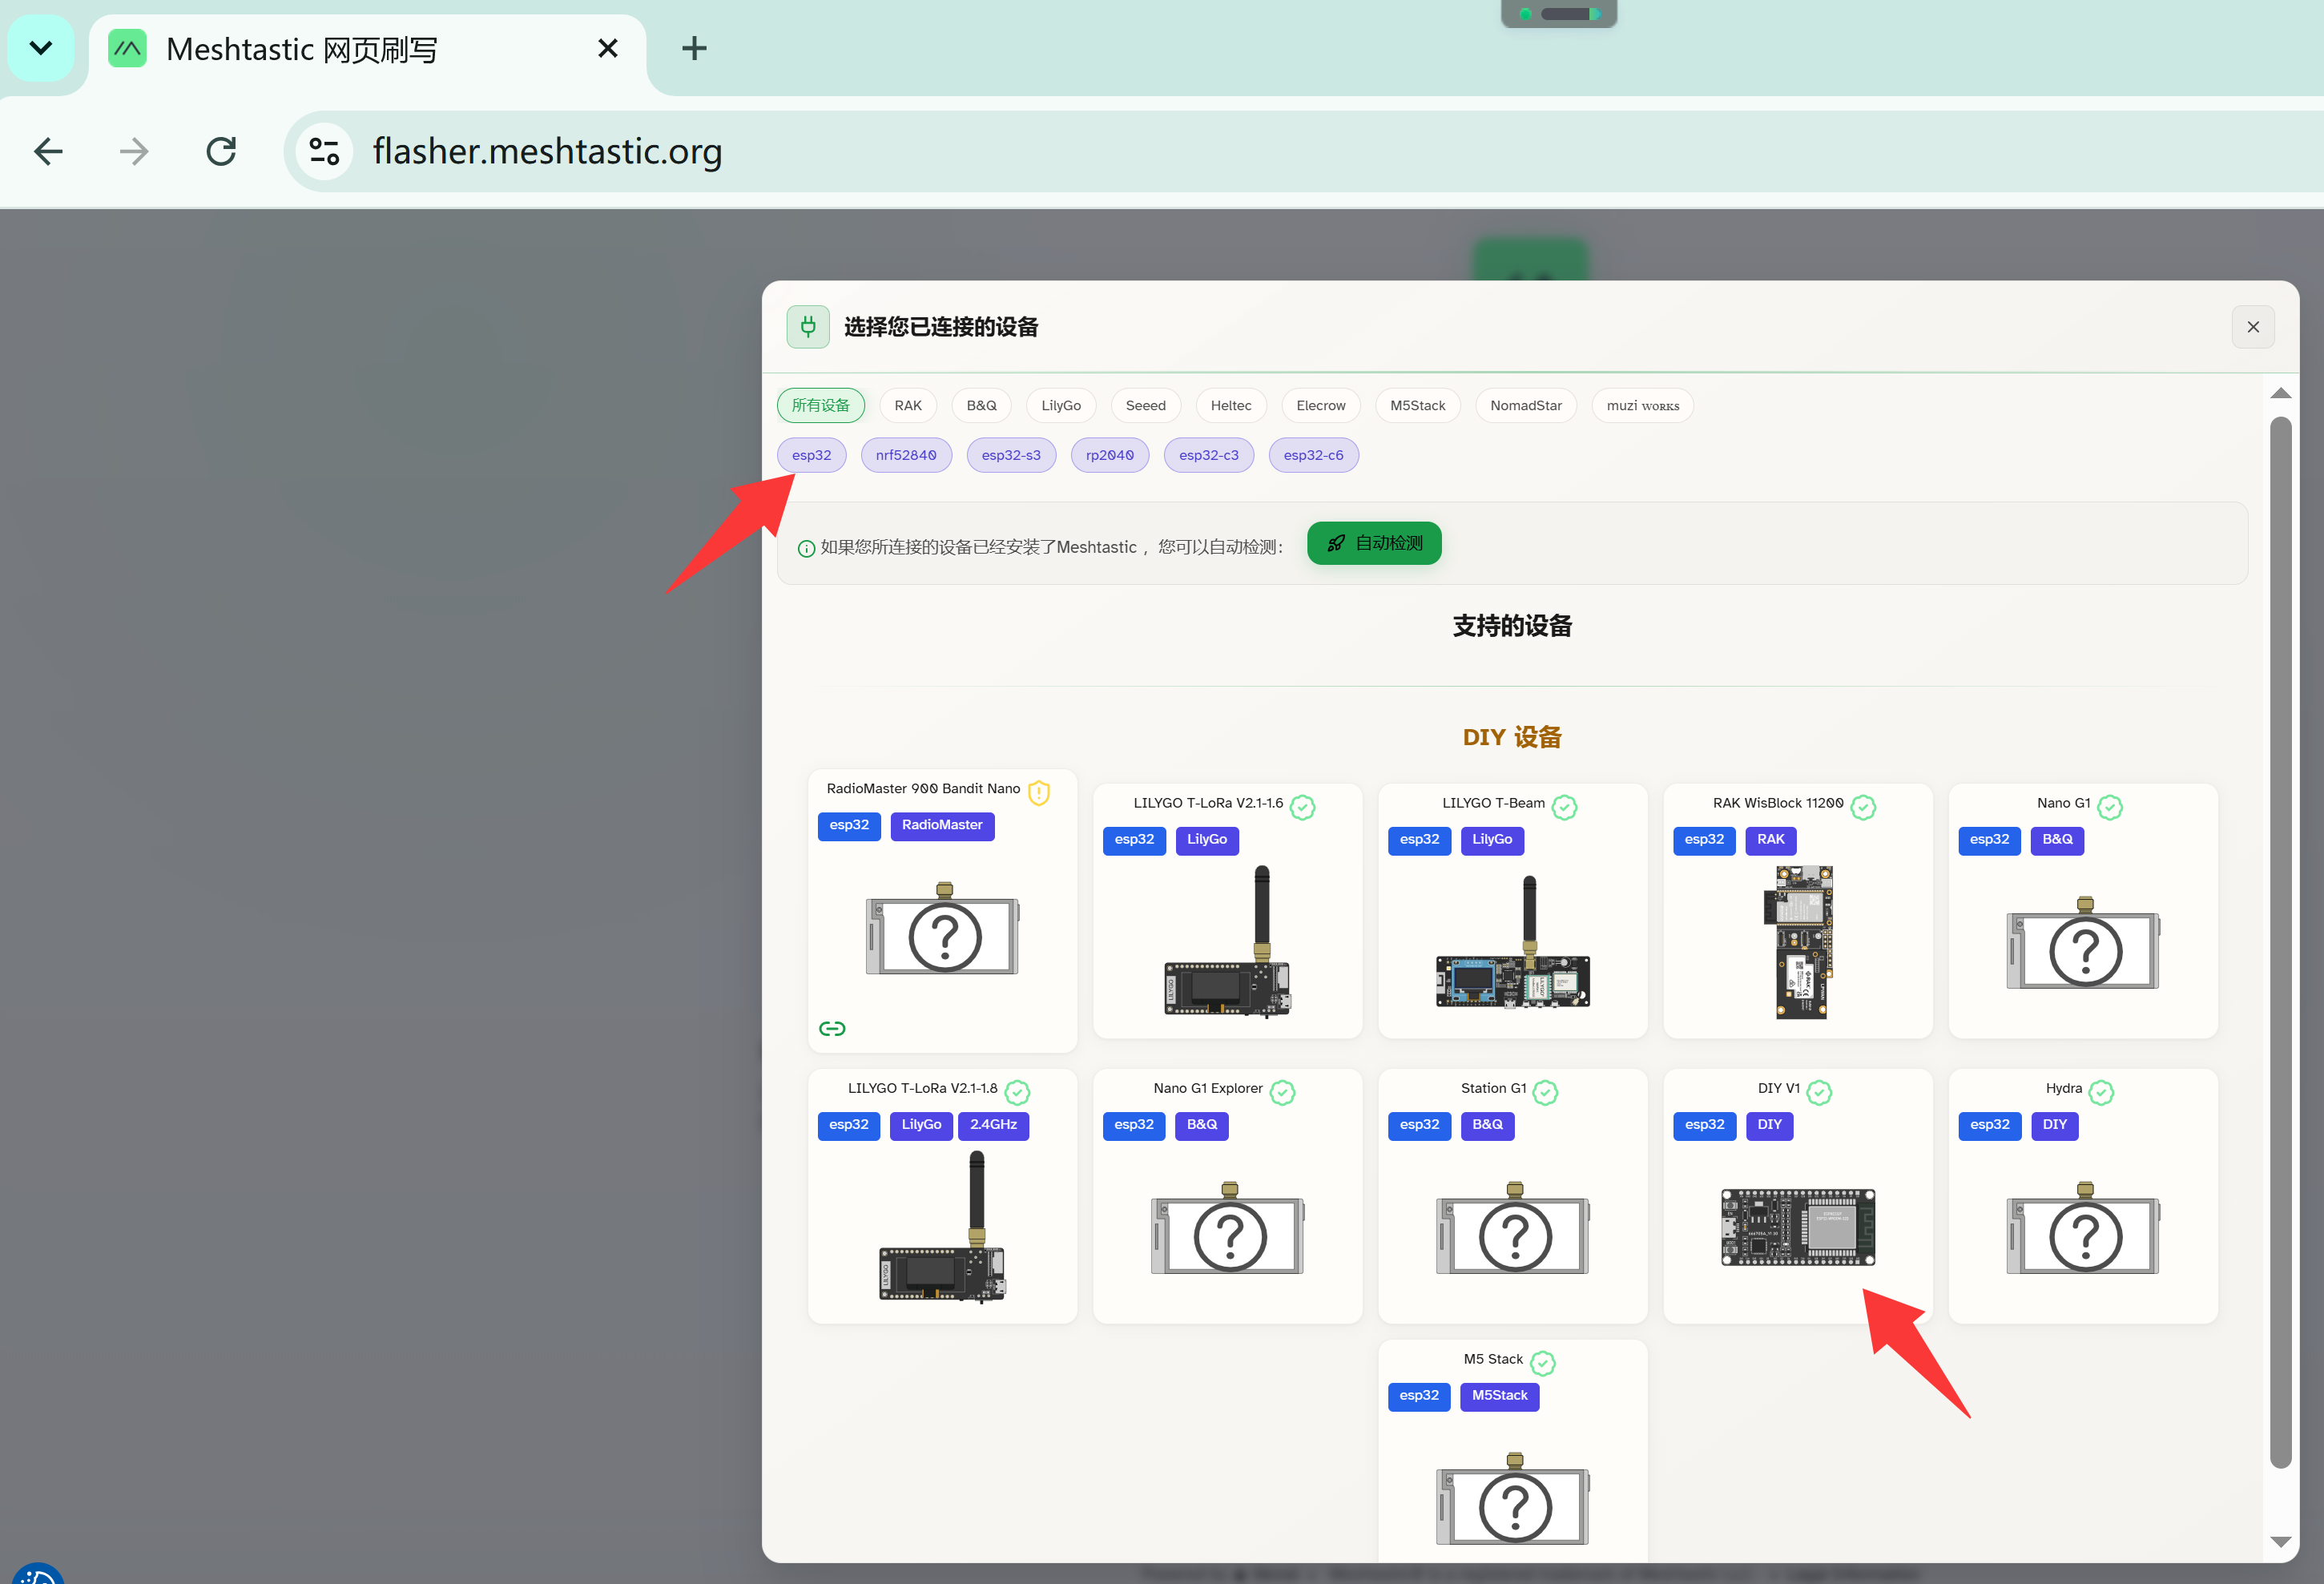Filter devices by Elecrow vendor
The image size is (2324, 1584).
[x=1321, y=405]
